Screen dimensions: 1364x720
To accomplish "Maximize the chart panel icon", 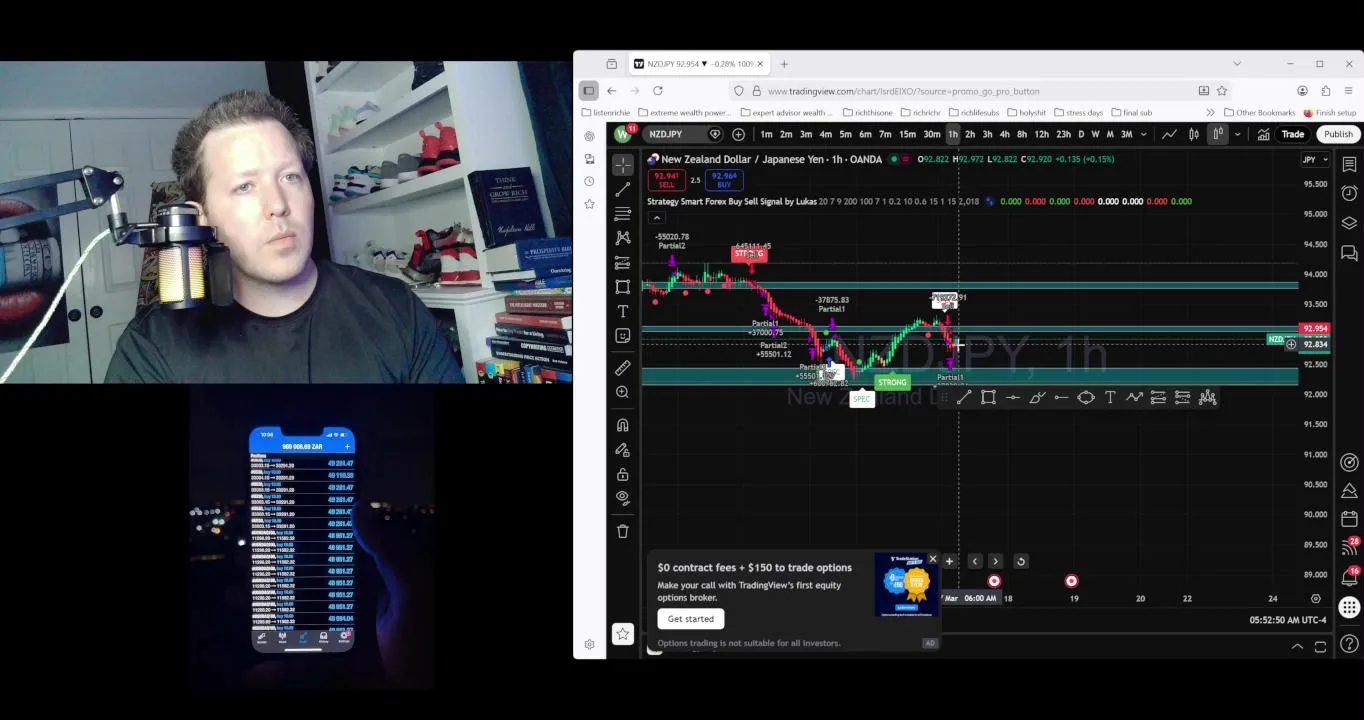I will tap(1320, 647).
